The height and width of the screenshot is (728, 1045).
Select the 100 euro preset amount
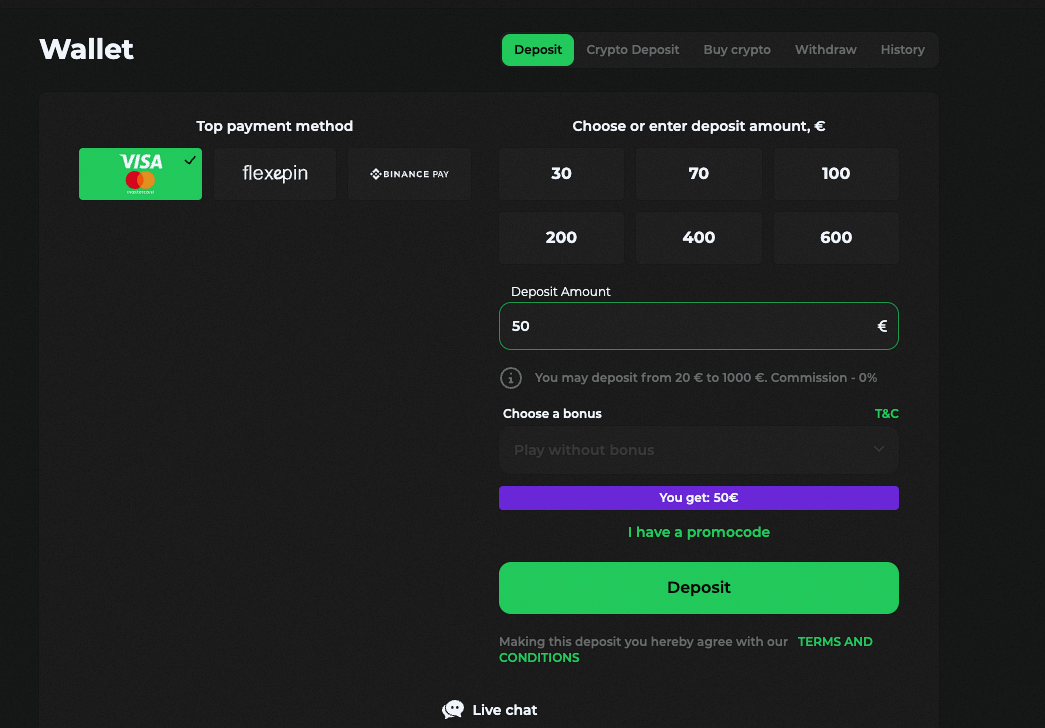tap(836, 174)
